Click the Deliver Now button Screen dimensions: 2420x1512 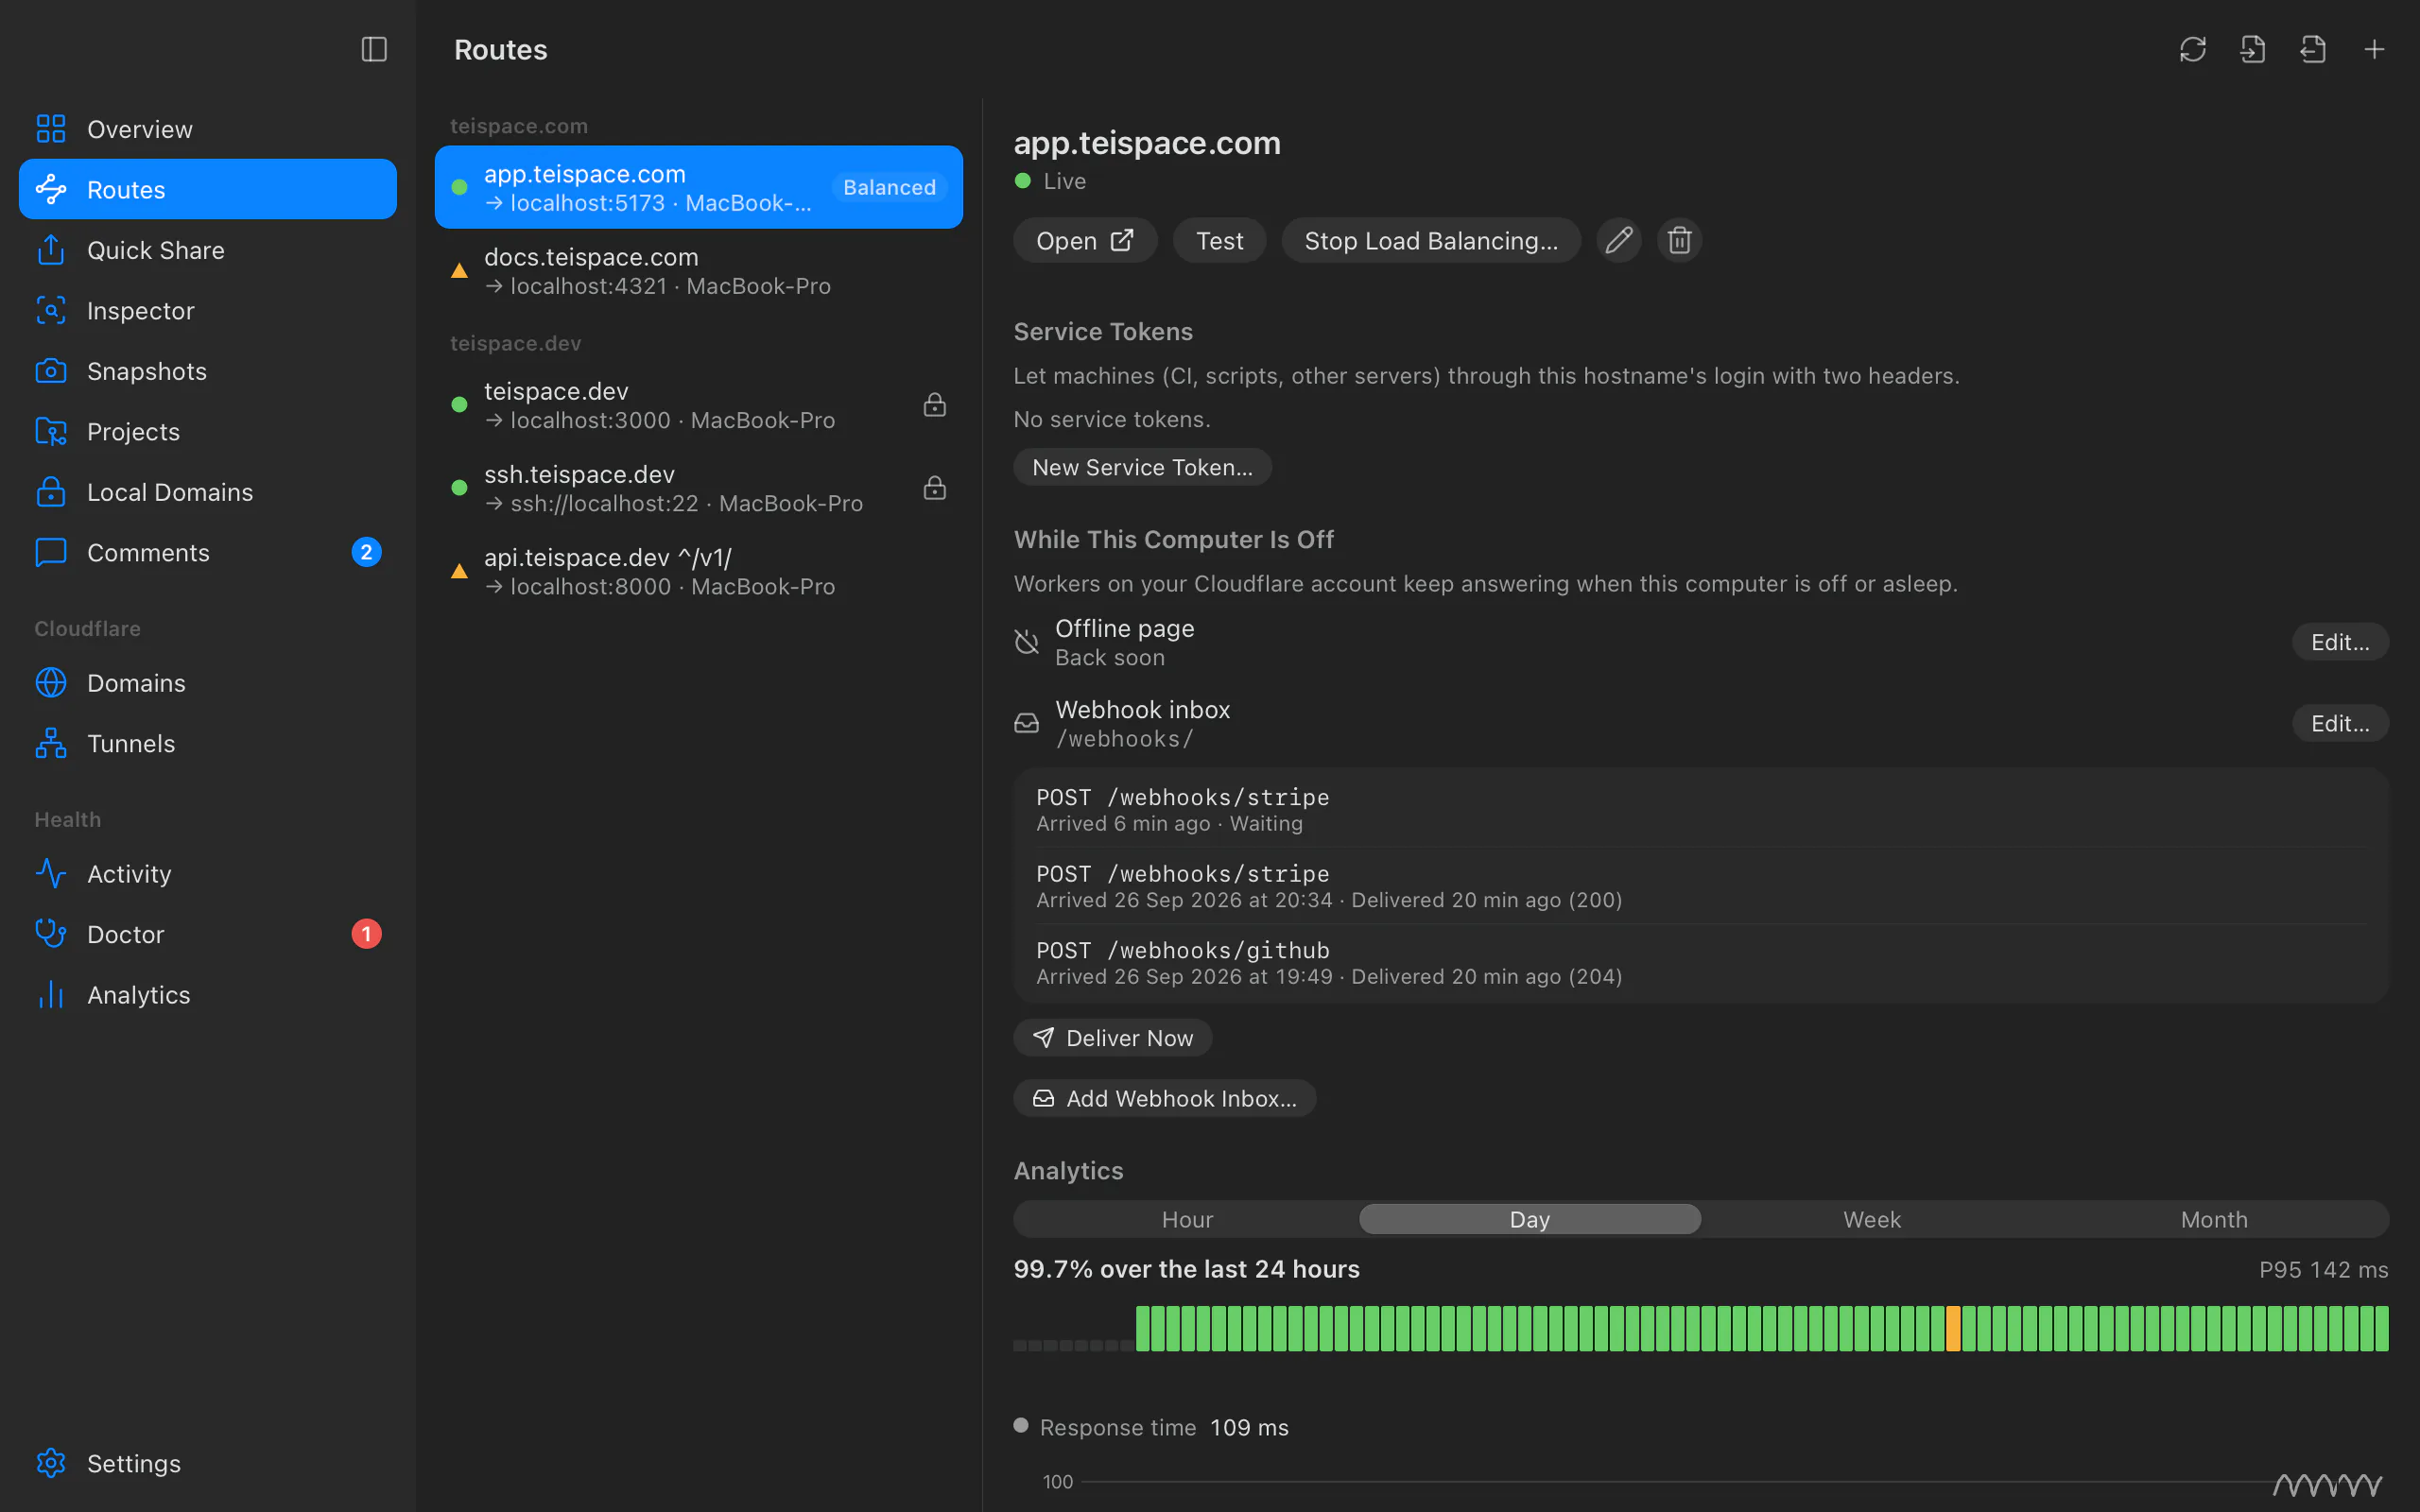[1113, 1038]
